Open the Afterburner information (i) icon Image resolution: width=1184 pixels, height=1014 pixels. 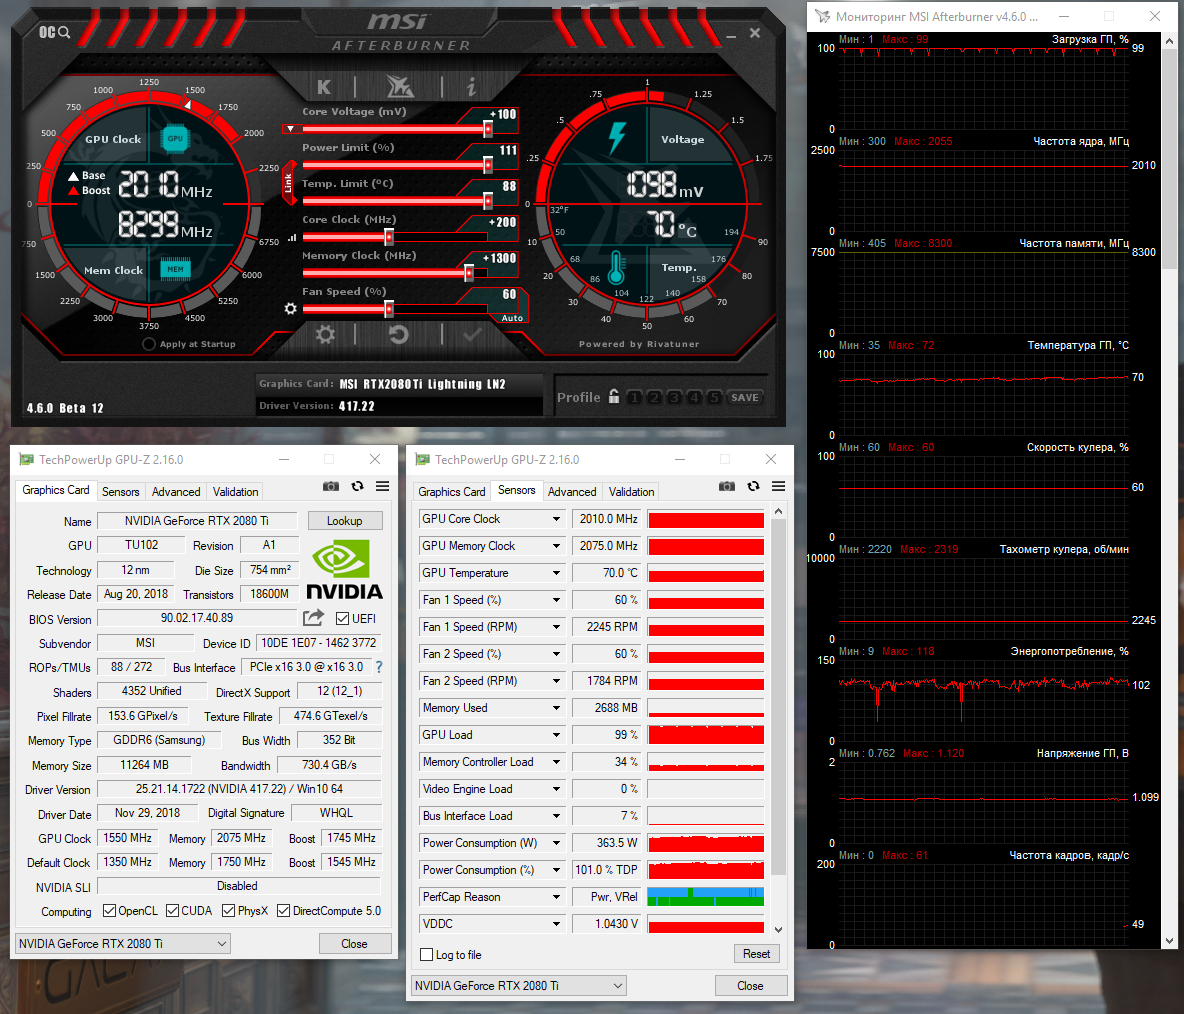click(470, 87)
